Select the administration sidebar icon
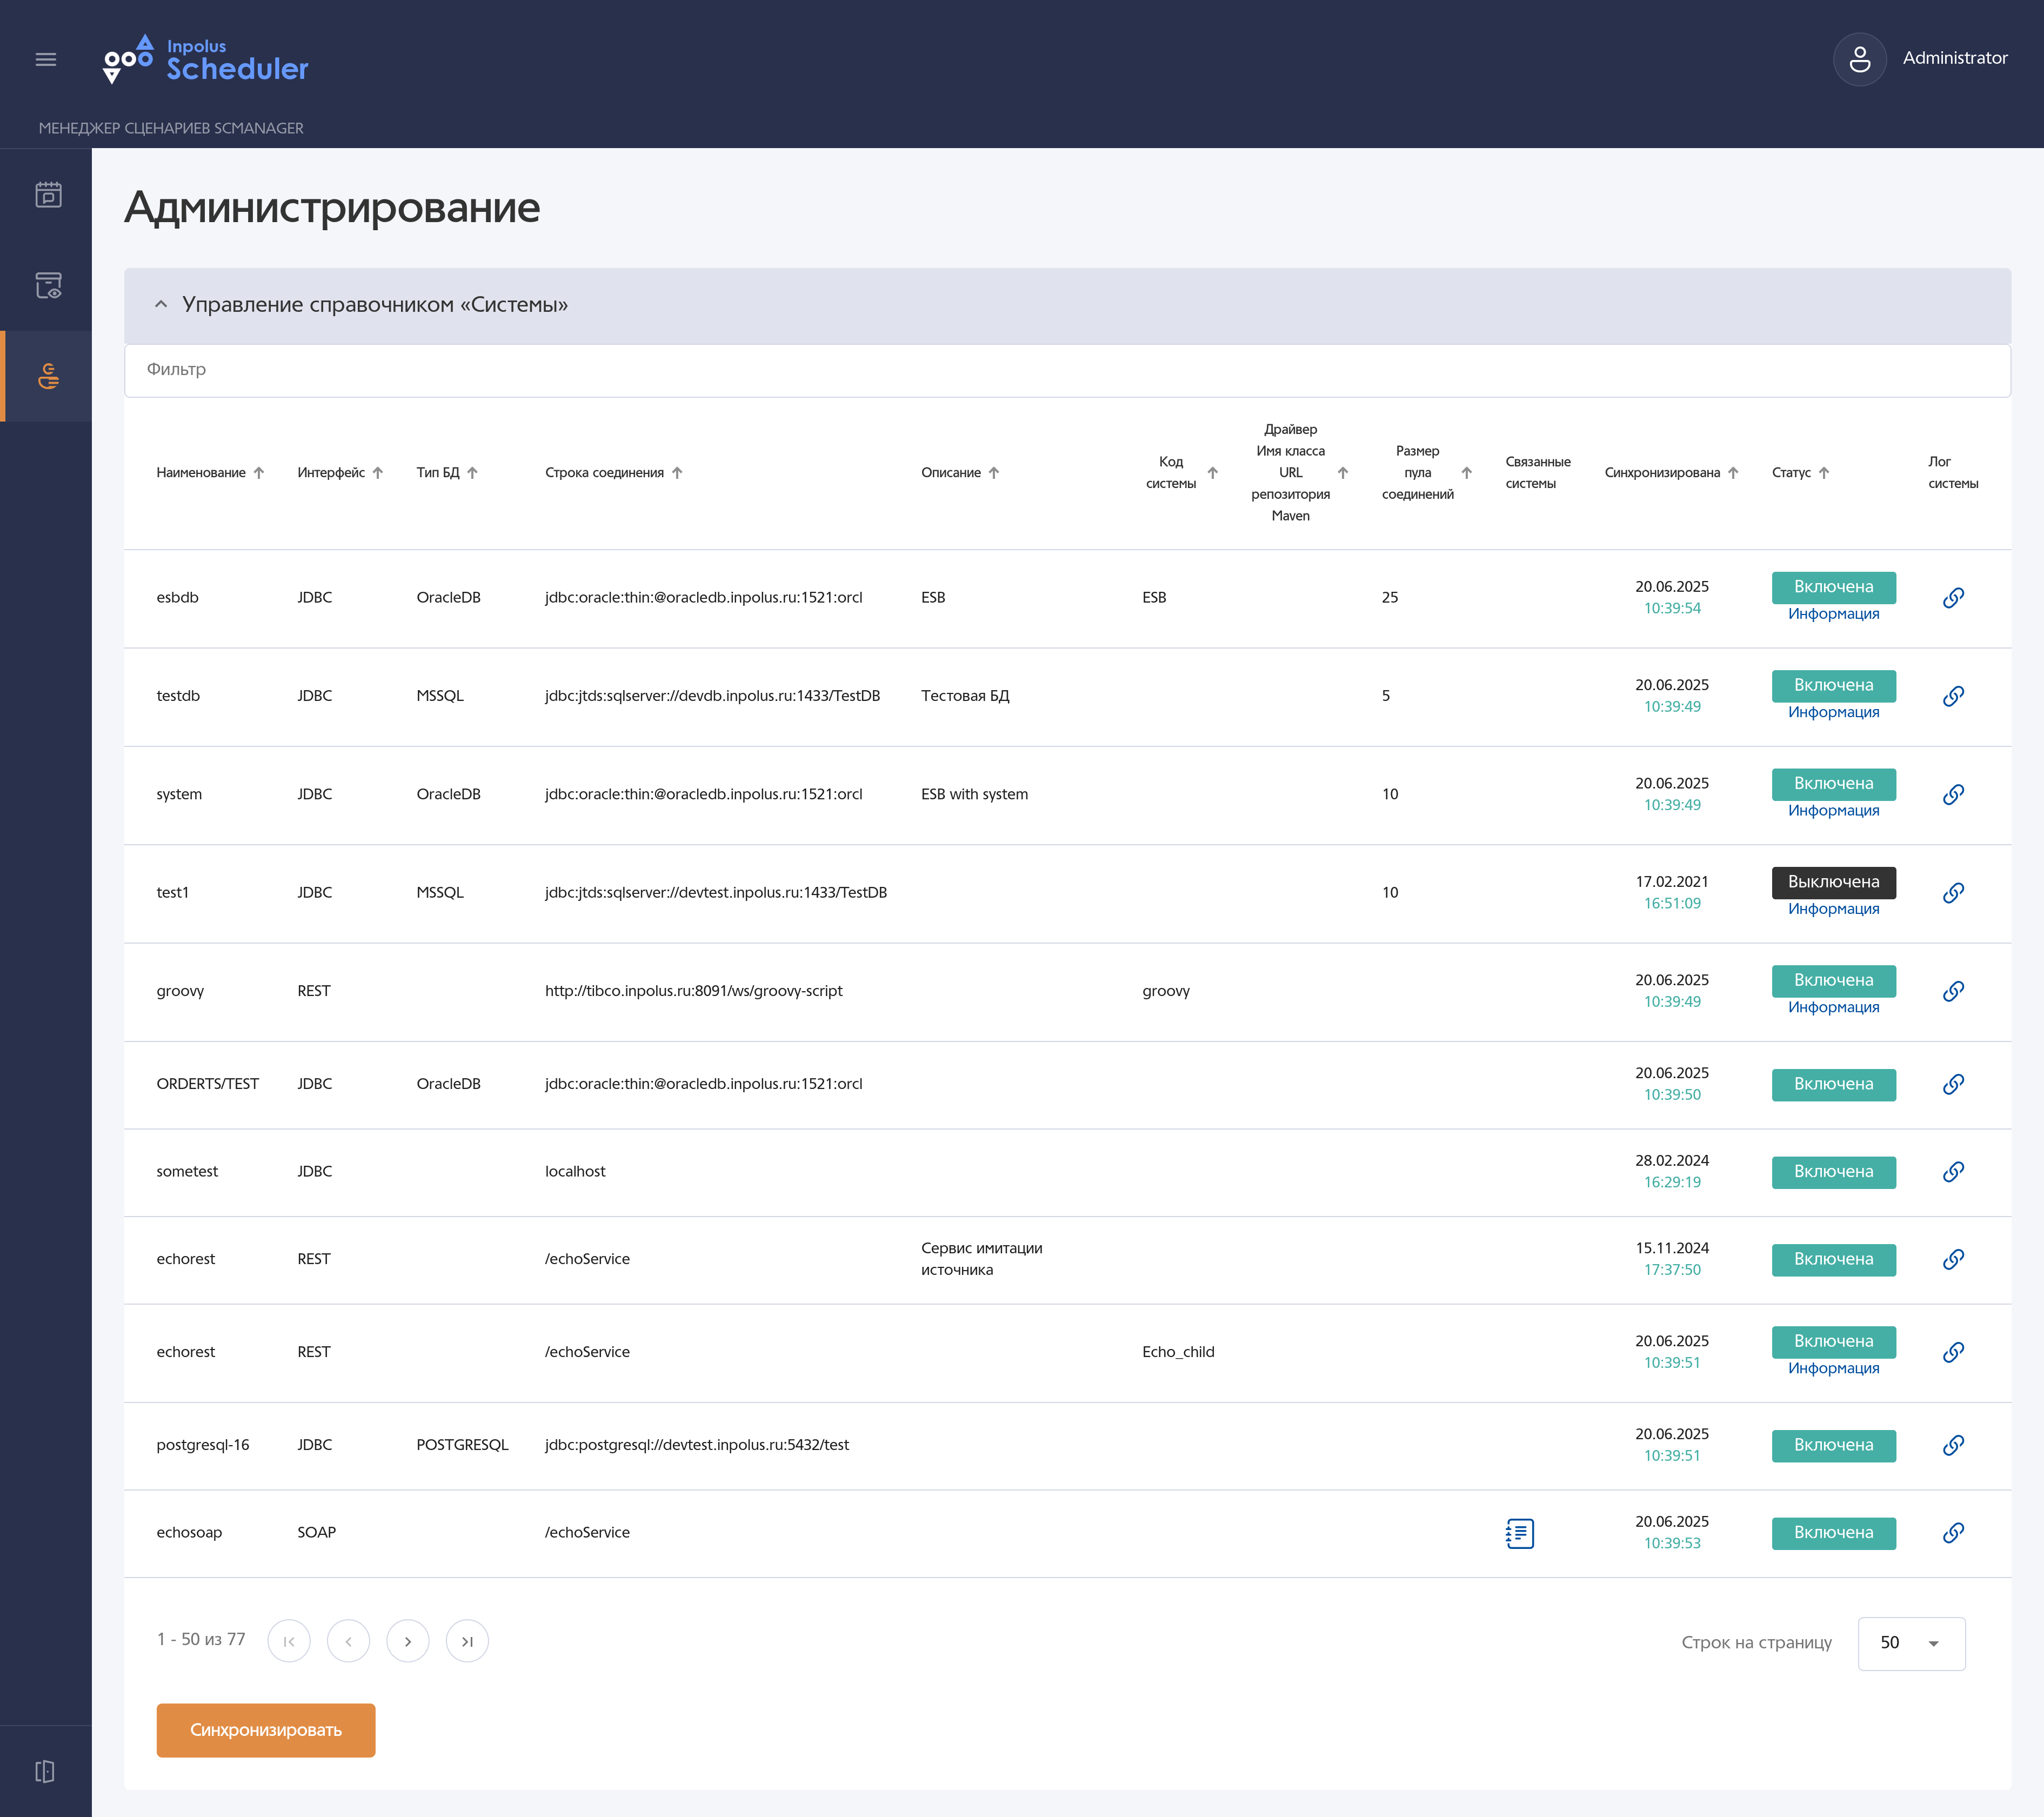This screenshot has height=1817, width=2044. [48, 376]
